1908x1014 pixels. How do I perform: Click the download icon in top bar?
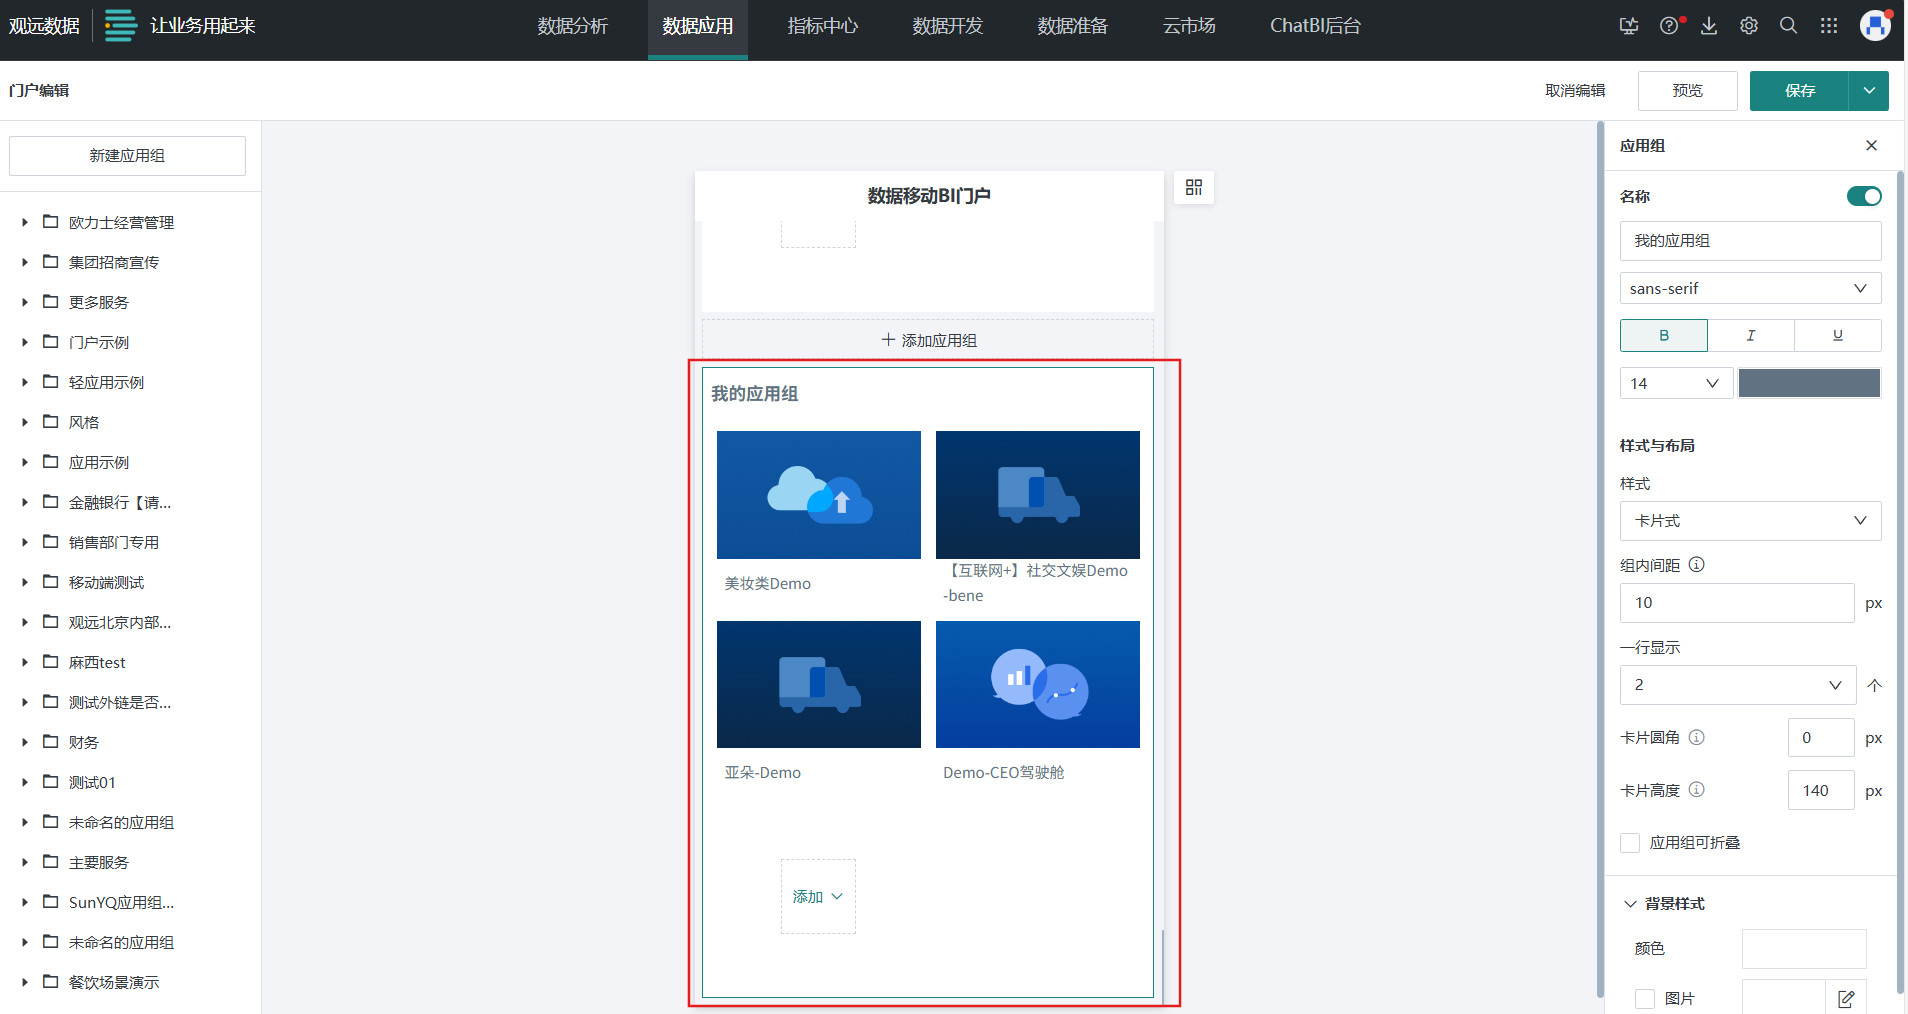coord(1709,26)
